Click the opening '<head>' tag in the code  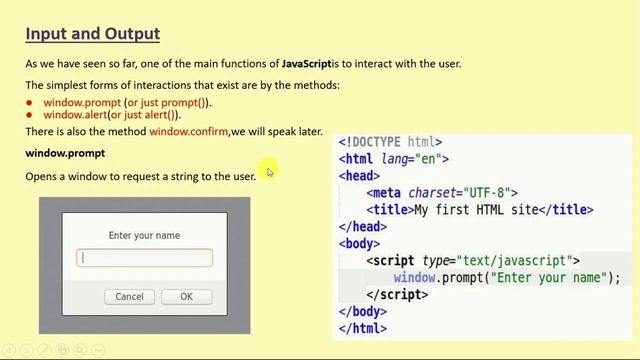[x=359, y=176]
